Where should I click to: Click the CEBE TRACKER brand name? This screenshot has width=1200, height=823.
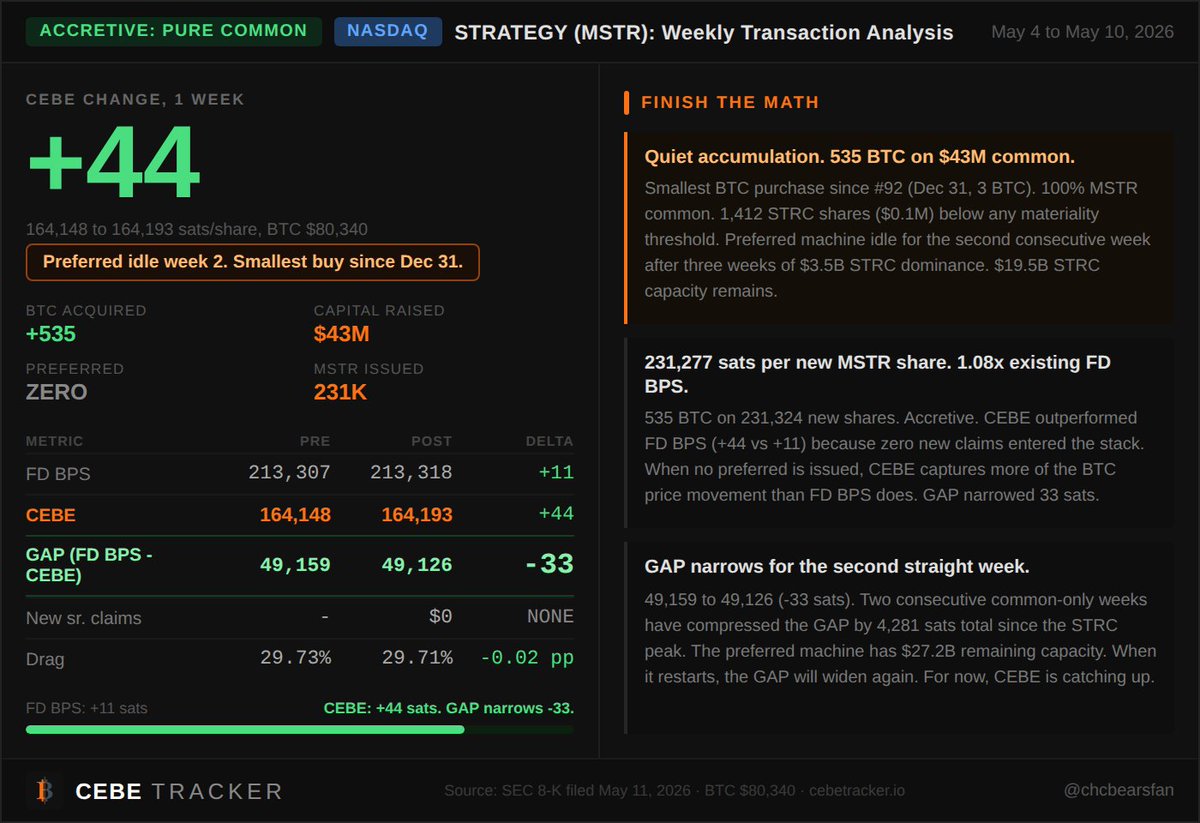[x=179, y=792]
